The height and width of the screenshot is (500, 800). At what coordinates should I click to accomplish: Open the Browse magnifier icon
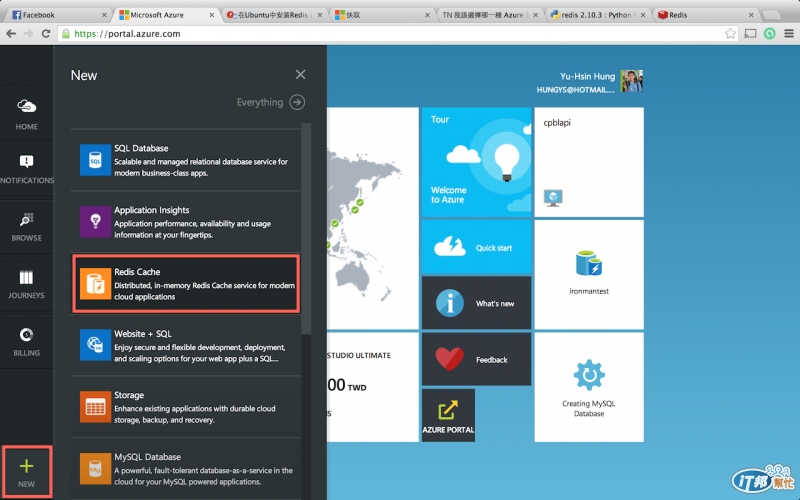27,219
